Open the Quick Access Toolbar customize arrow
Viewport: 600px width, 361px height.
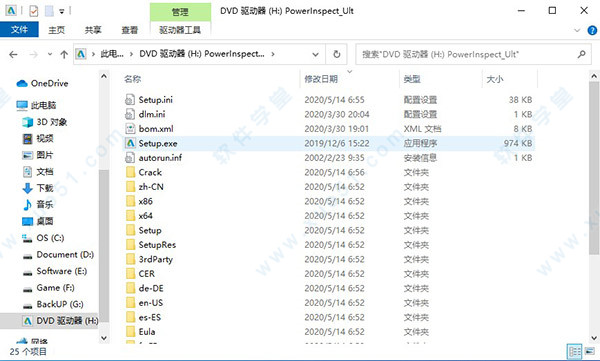coord(62,11)
